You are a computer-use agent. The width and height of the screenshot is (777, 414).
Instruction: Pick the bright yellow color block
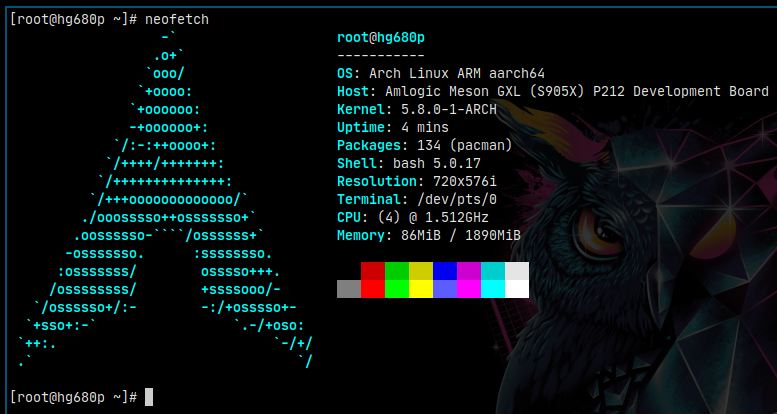421,289
